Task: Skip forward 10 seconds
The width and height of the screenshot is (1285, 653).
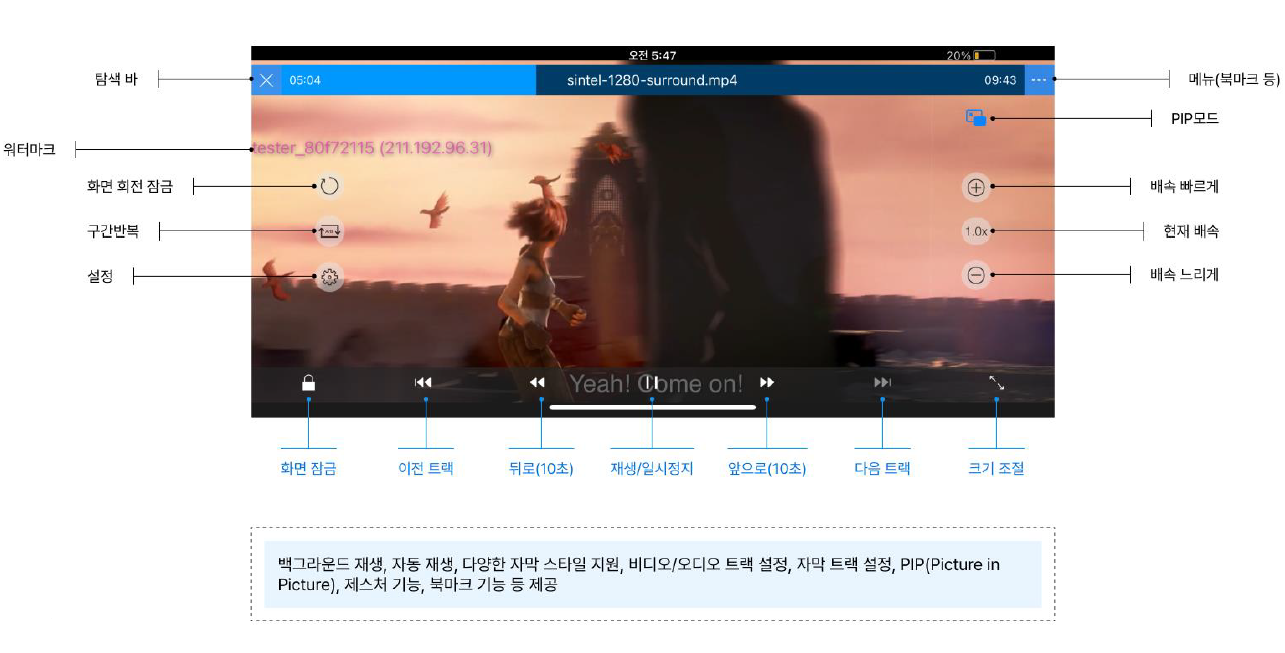Action: click(x=767, y=382)
